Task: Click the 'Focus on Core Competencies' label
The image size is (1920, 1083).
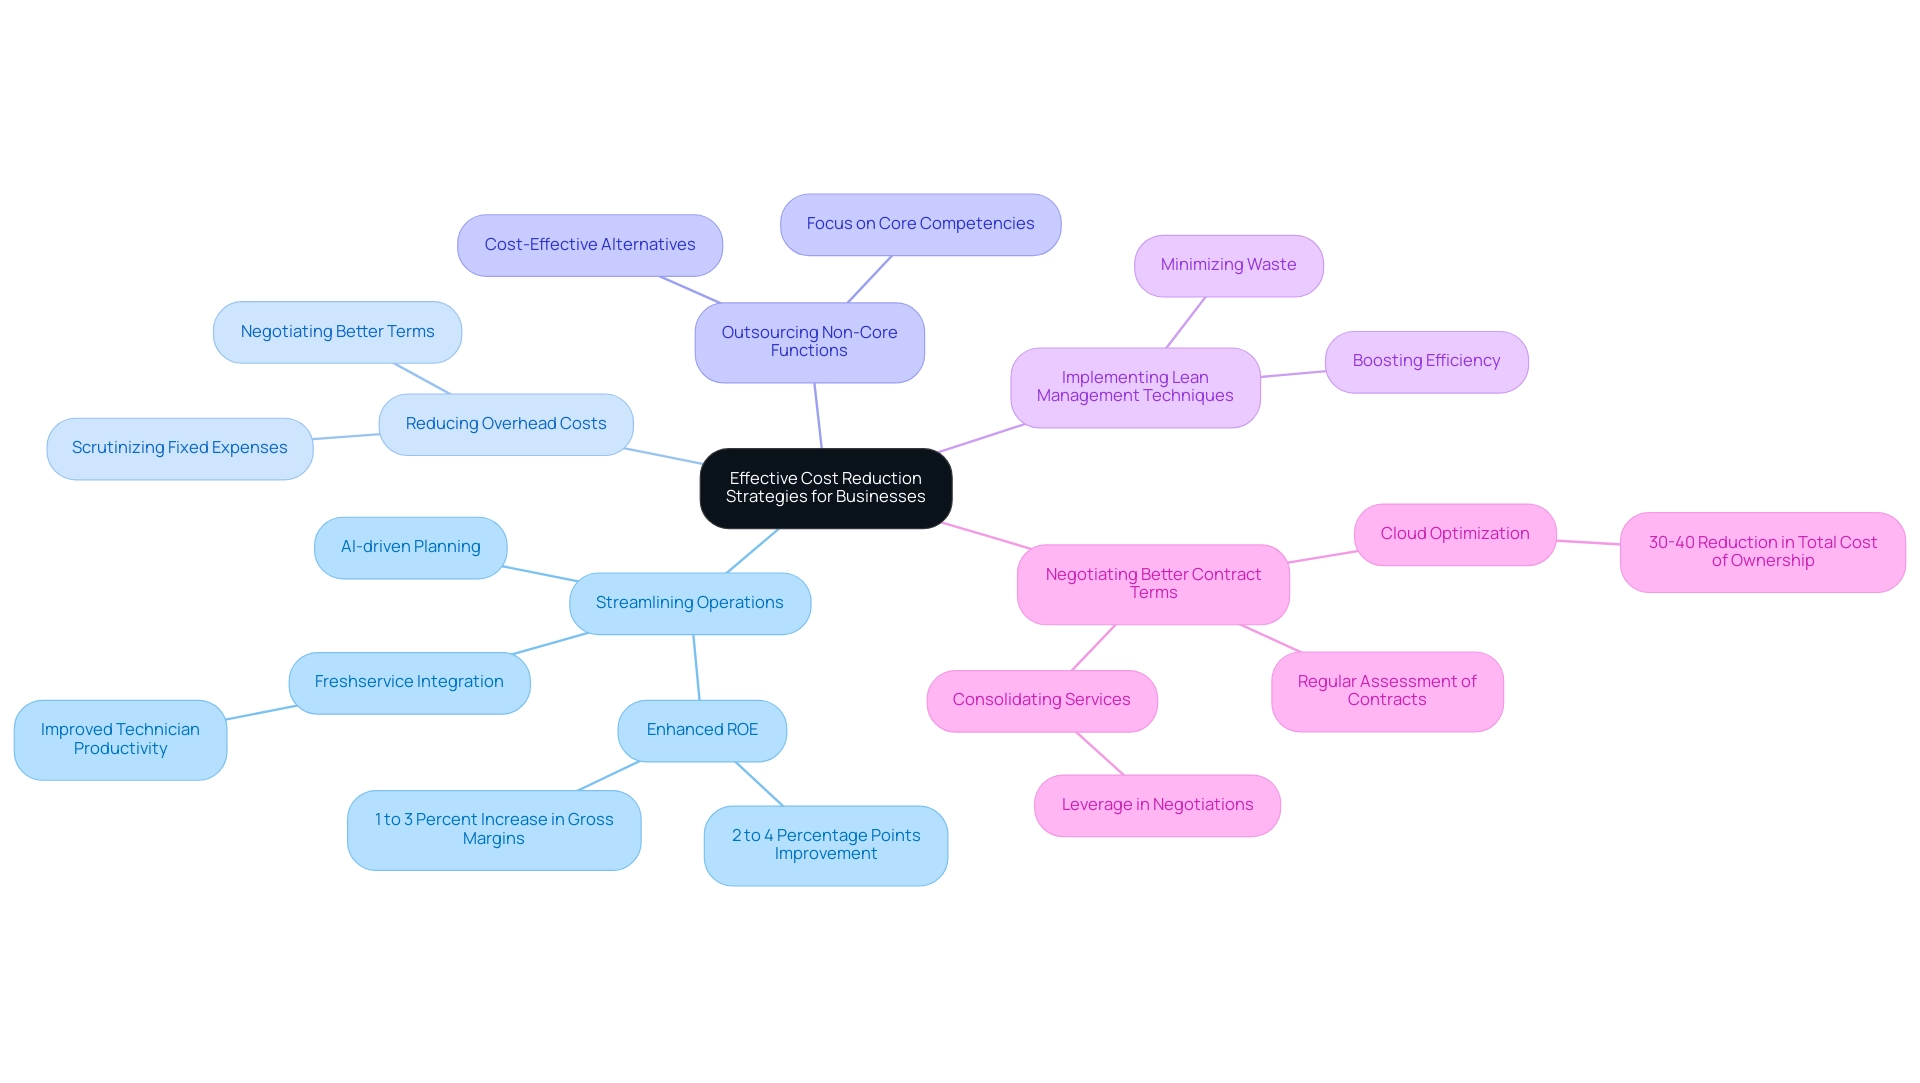Action: click(918, 222)
